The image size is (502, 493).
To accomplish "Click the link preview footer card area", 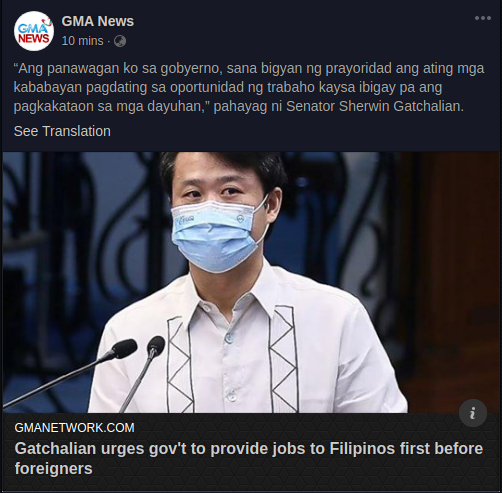I will pos(251,451).
